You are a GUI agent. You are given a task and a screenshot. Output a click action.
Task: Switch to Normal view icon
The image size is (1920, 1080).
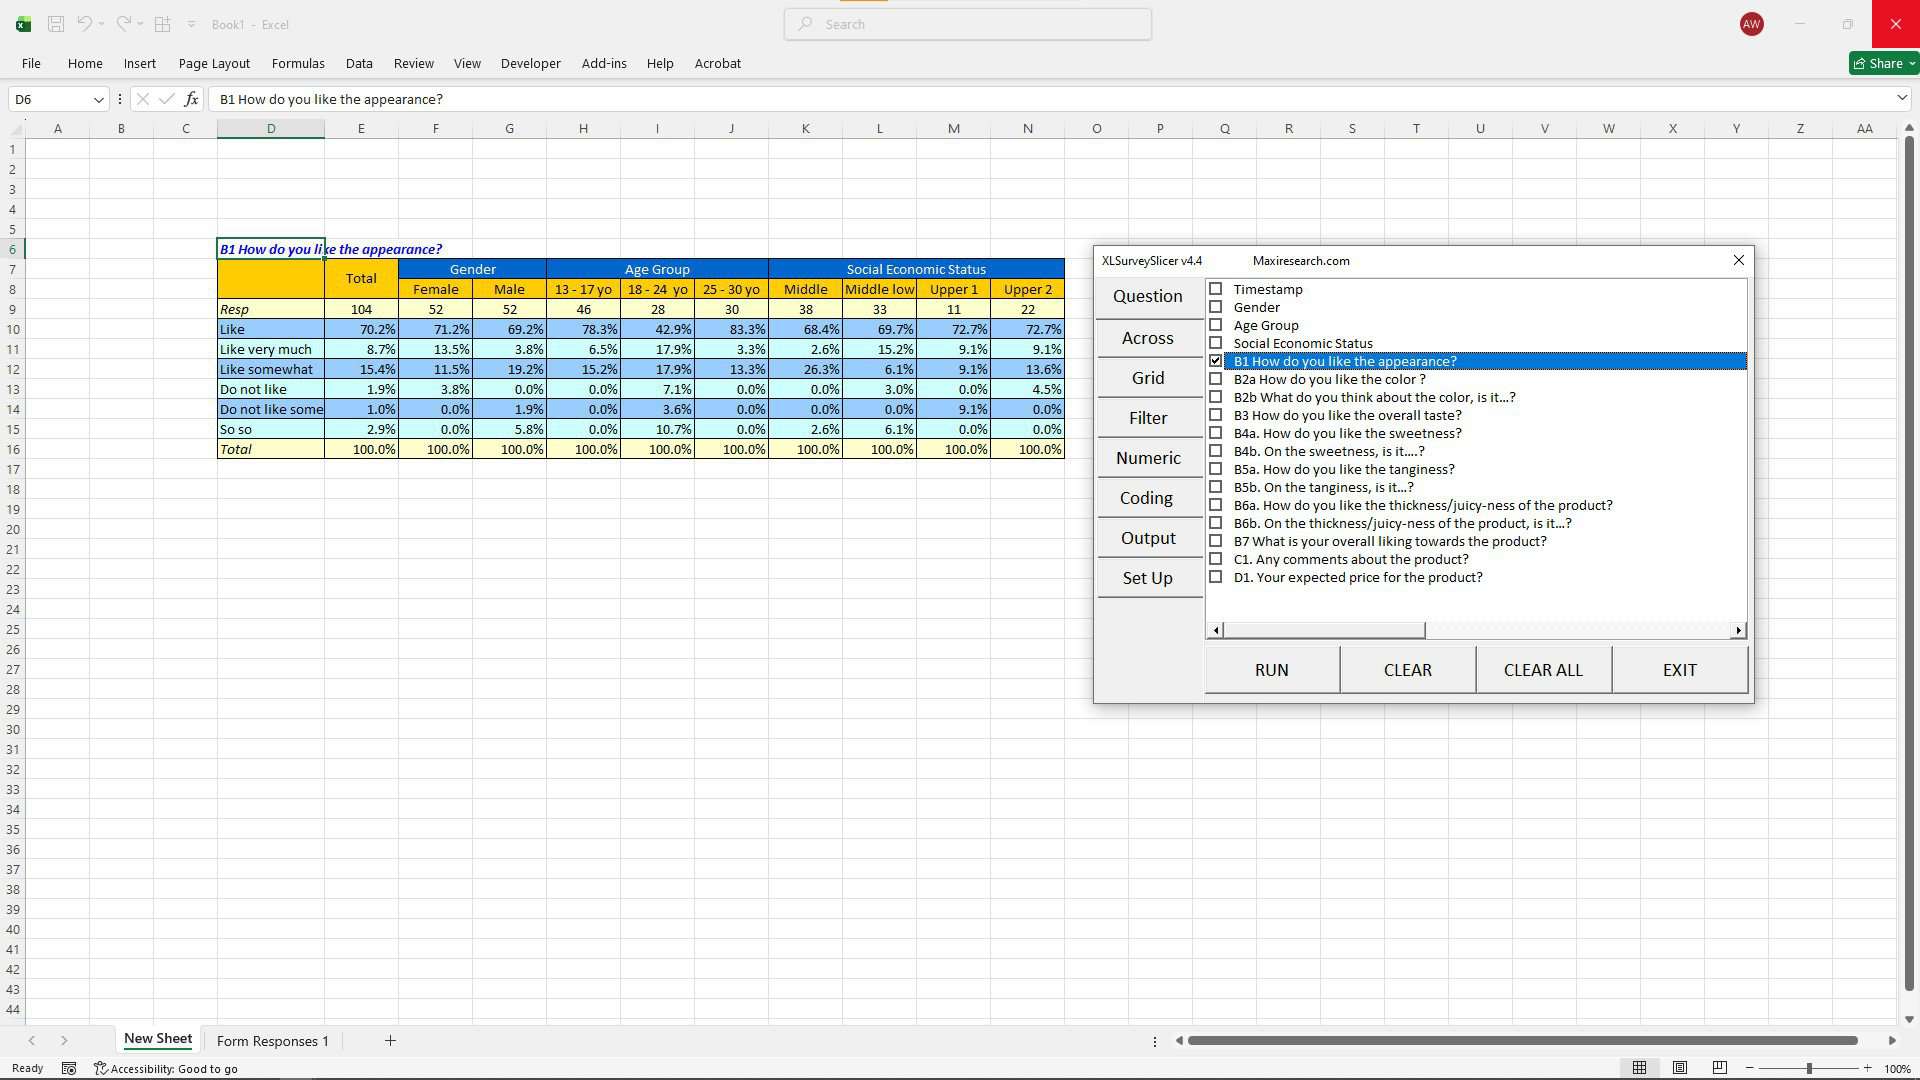pyautogui.click(x=1639, y=1068)
